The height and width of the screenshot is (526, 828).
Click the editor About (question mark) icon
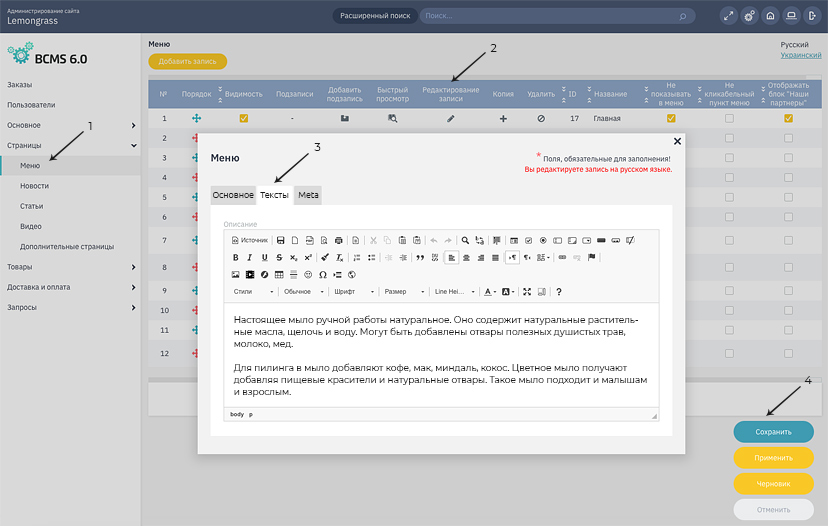click(559, 292)
